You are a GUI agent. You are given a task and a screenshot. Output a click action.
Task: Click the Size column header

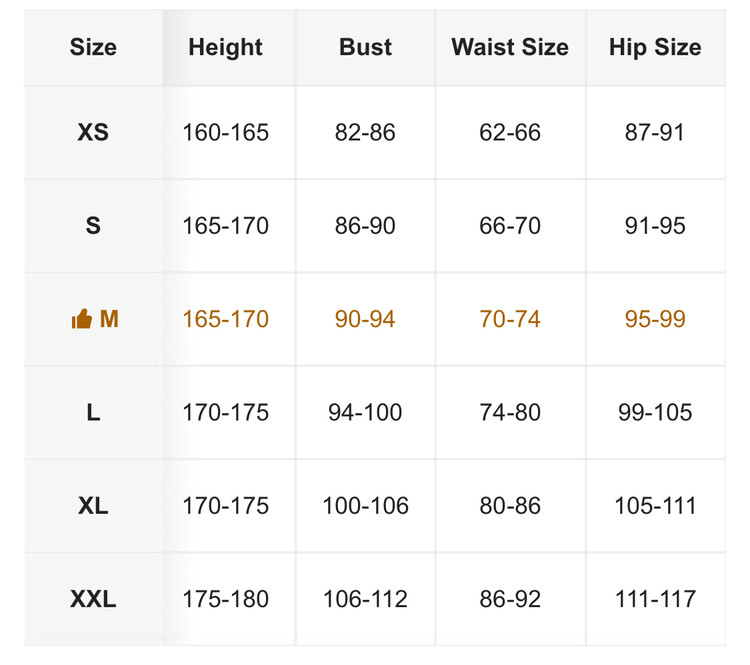click(x=93, y=47)
